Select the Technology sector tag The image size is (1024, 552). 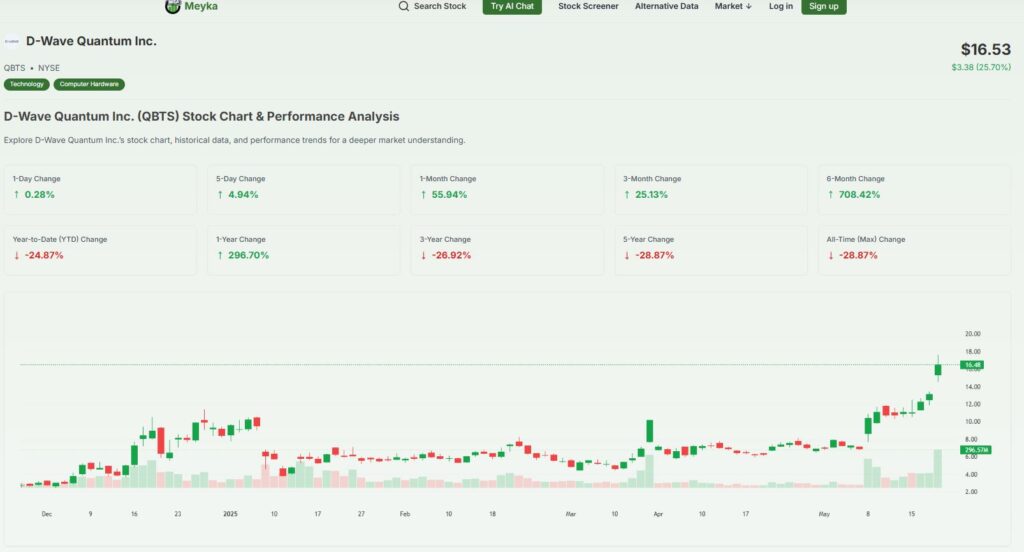(27, 84)
